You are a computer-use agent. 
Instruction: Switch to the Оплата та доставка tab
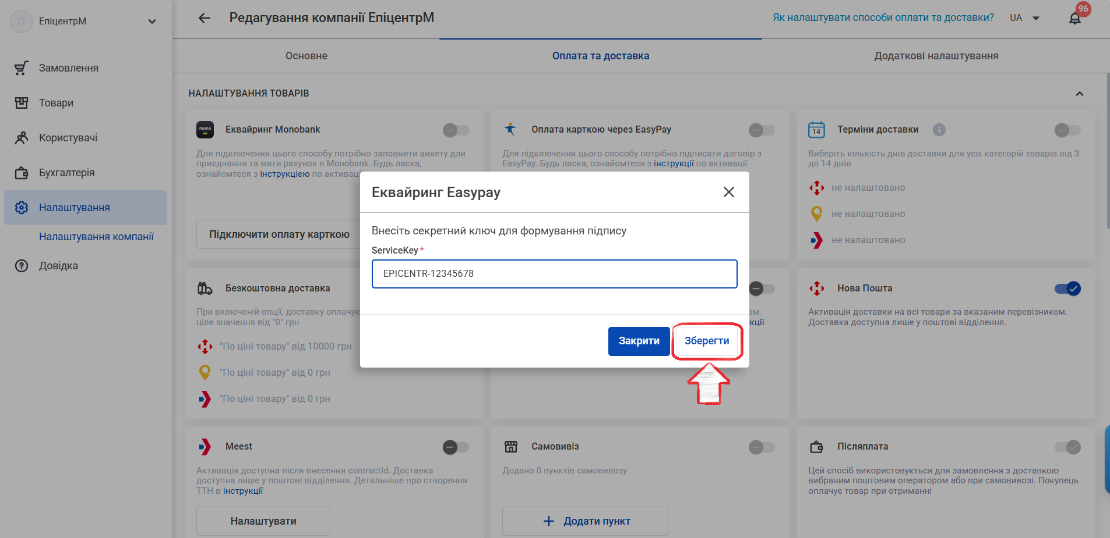(600, 55)
